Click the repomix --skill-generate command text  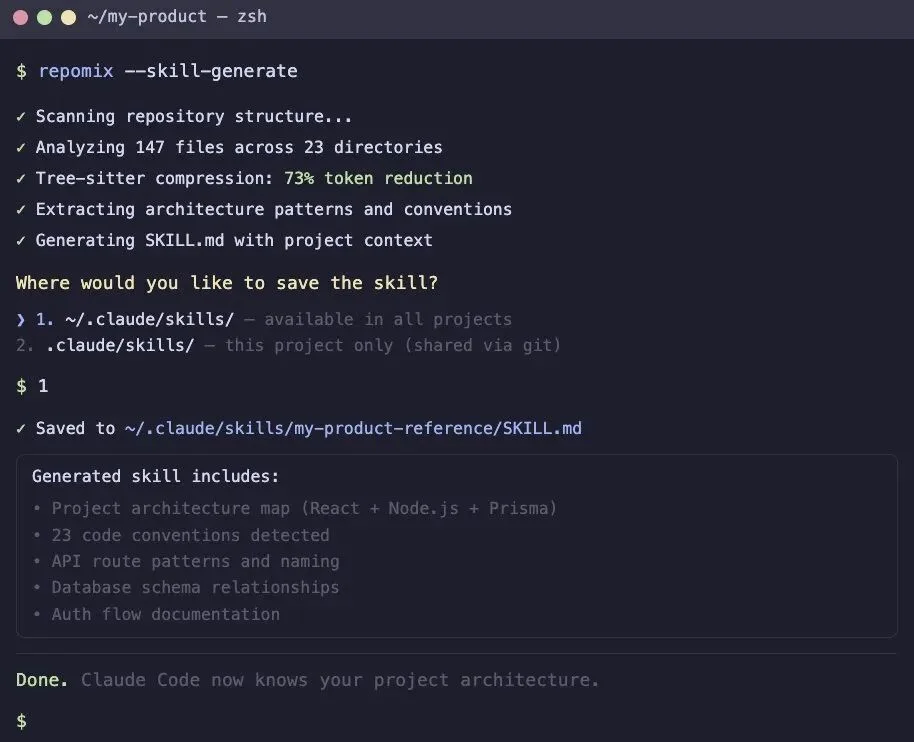(167, 71)
